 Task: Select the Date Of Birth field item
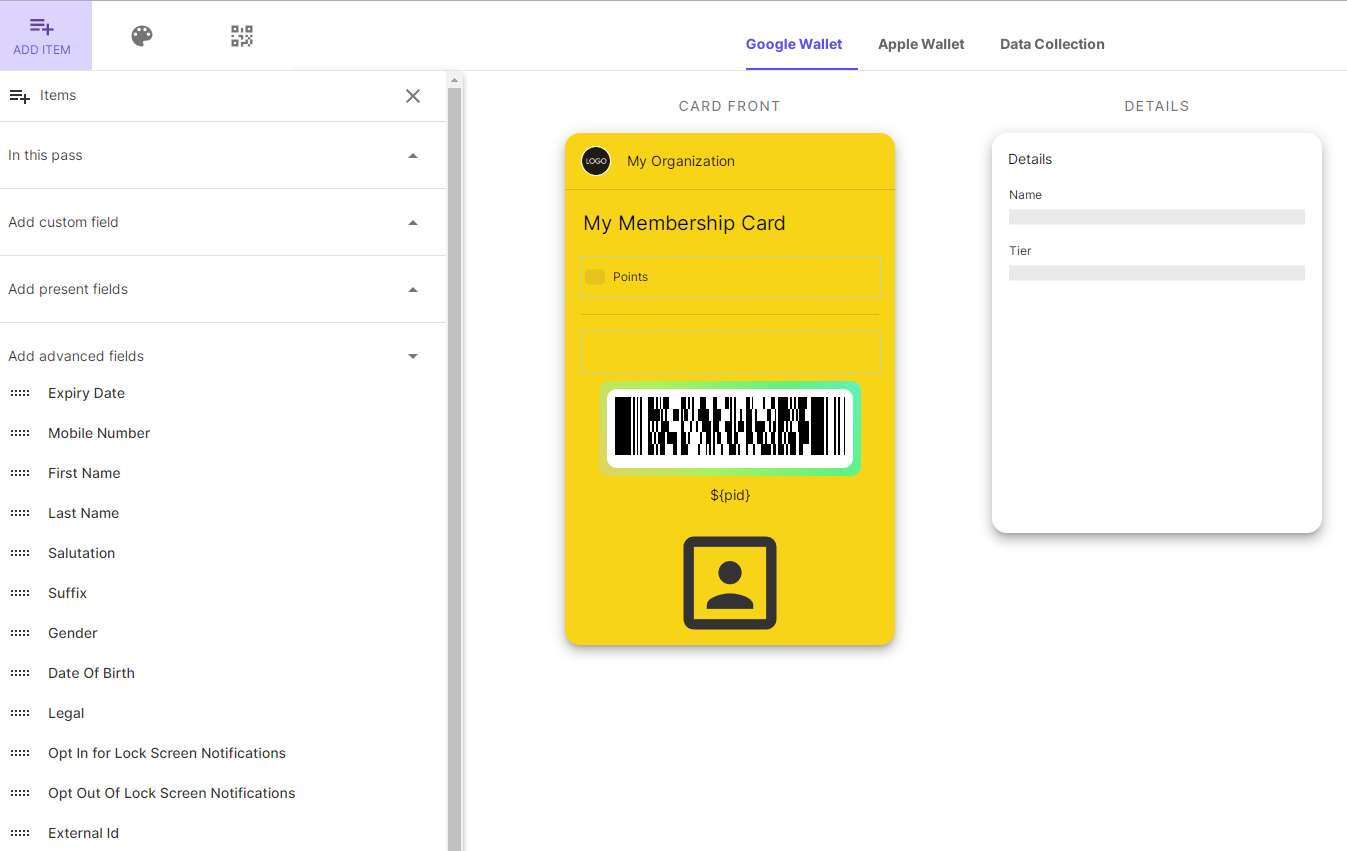coord(91,673)
